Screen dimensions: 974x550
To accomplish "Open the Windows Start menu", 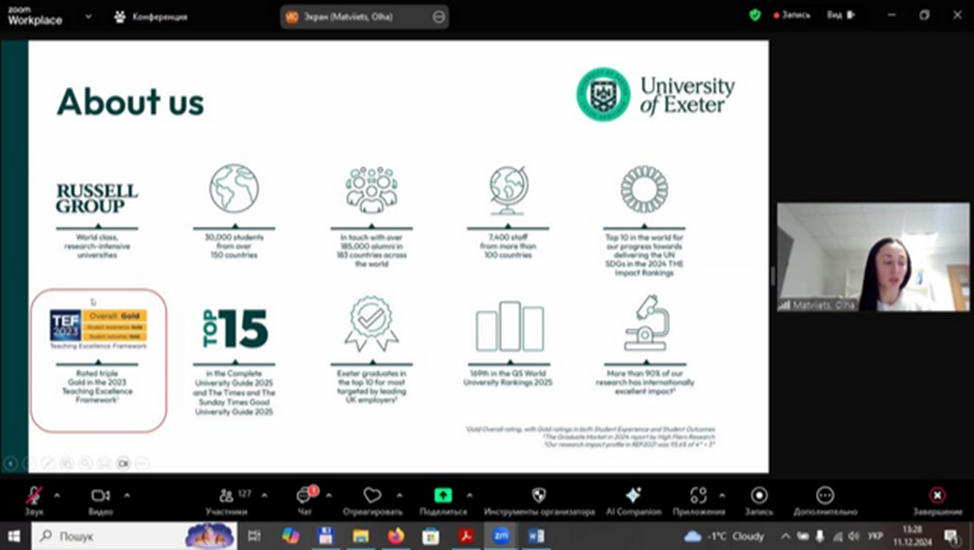I will [14, 536].
